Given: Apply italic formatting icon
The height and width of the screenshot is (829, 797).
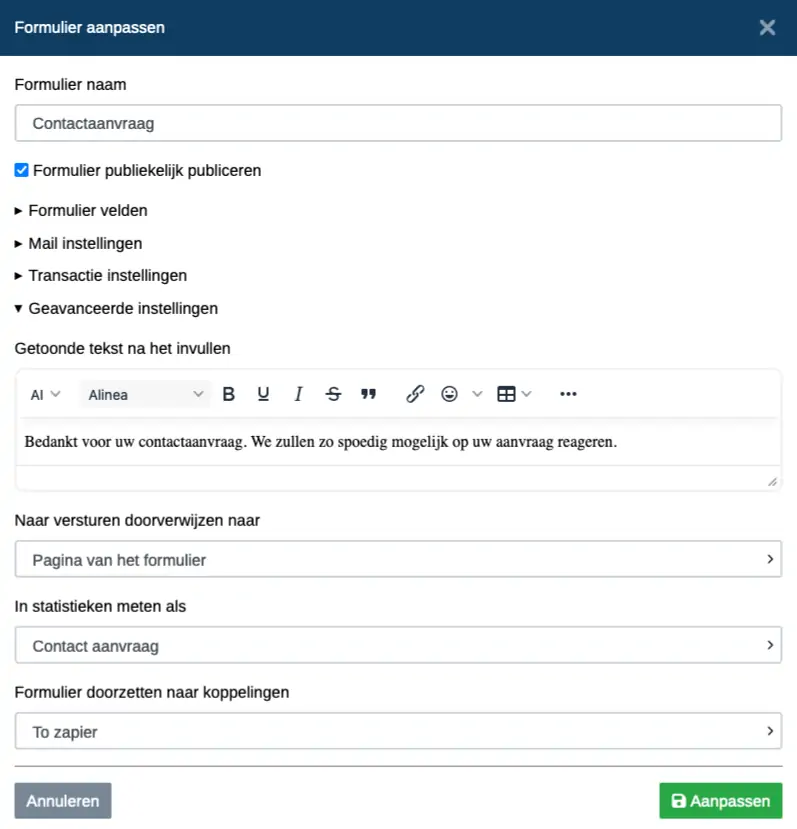Looking at the screenshot, I should (298, 394).
